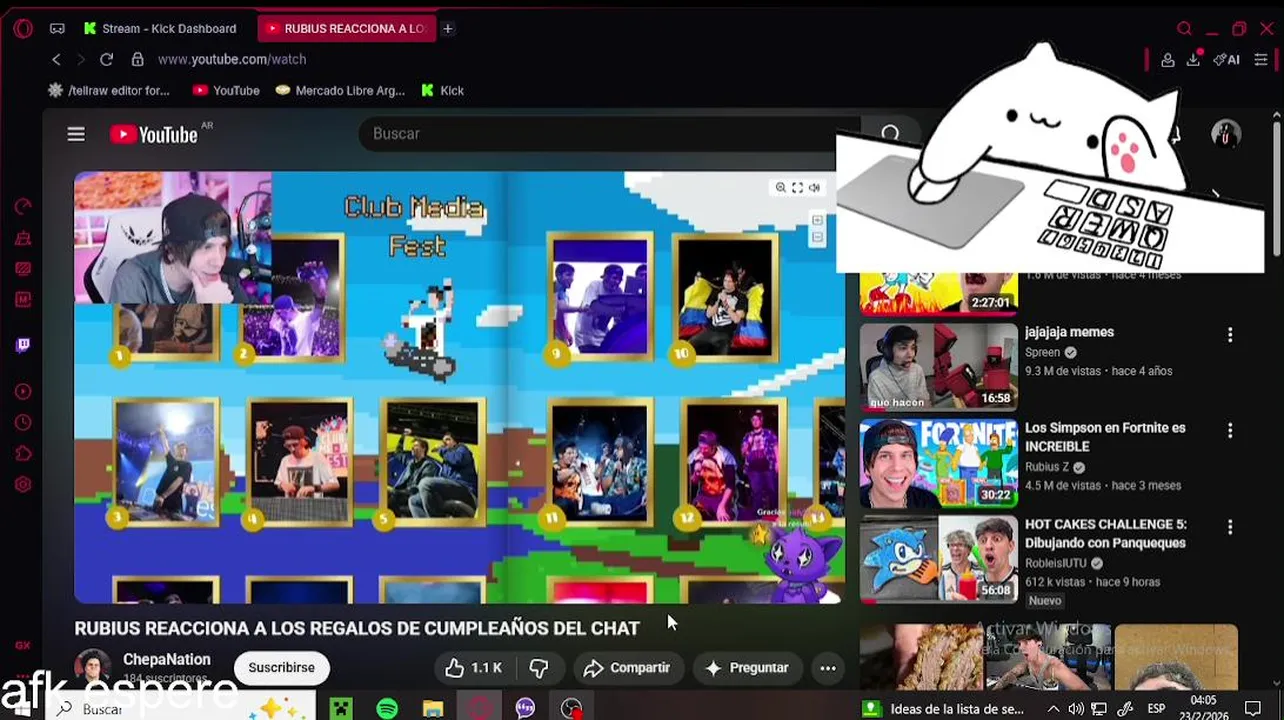Submit search with YouTube magnifier button
The height and width of the screenshot is (720, 1284).
click(890, 134)
